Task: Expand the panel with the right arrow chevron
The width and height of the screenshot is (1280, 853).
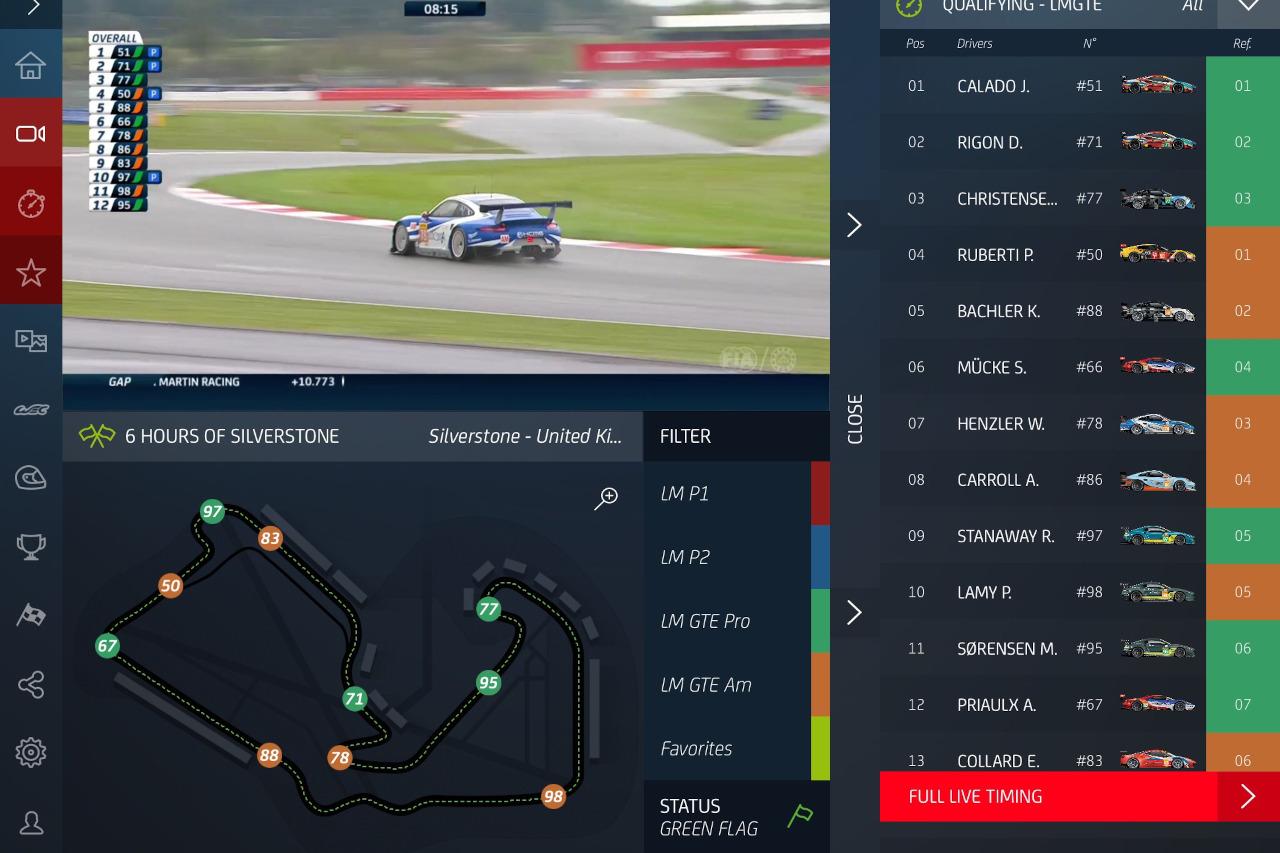Action: [x=854, y=225]
